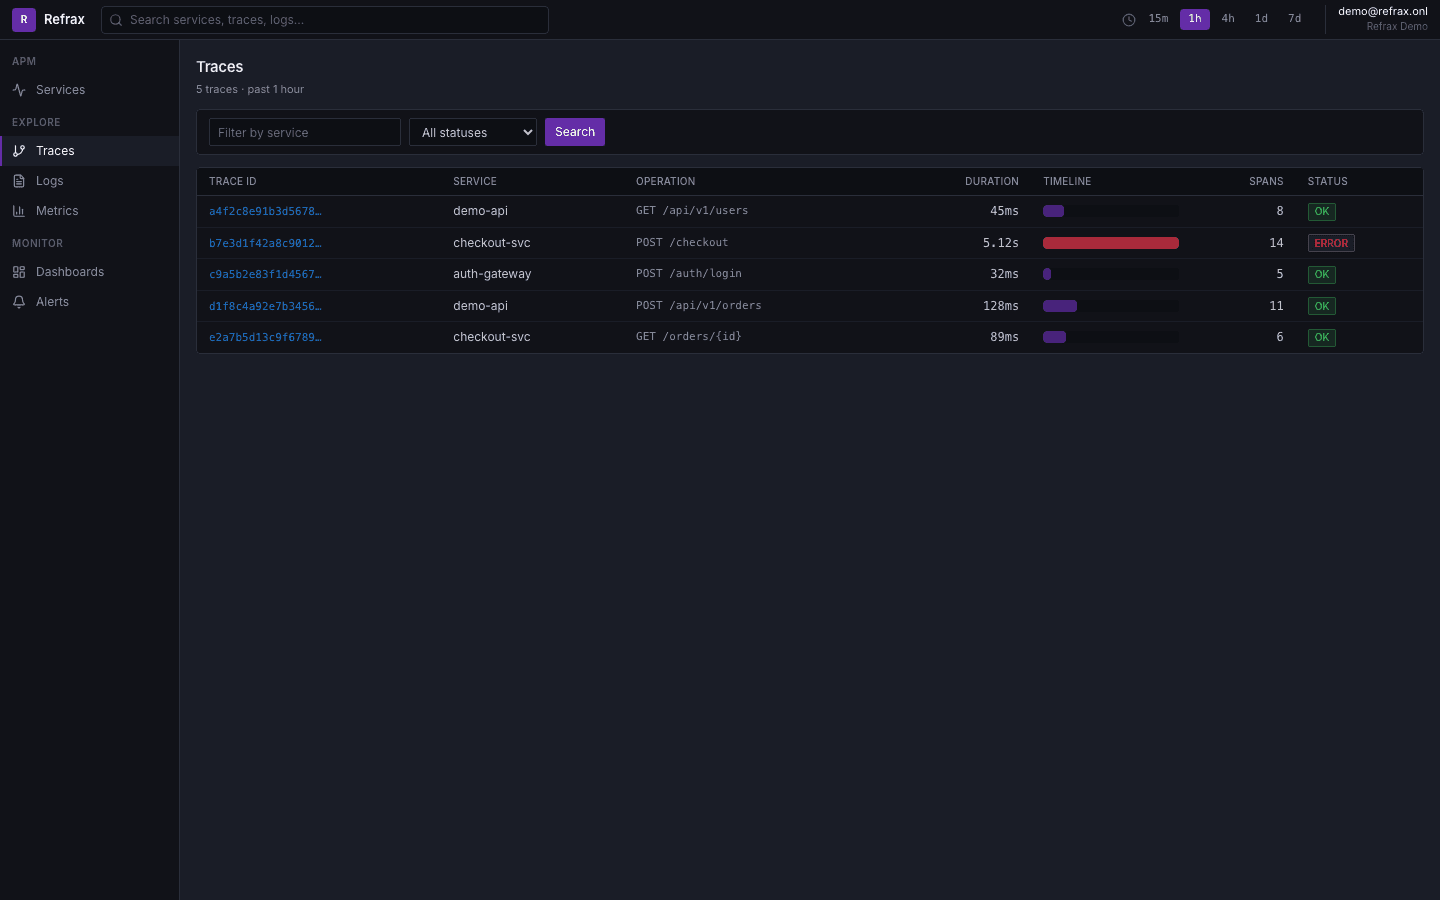This screenshot has width=1440, height=900.
Task: Open trace b7e3d1f42a8c9012
Action: [265, 243]
